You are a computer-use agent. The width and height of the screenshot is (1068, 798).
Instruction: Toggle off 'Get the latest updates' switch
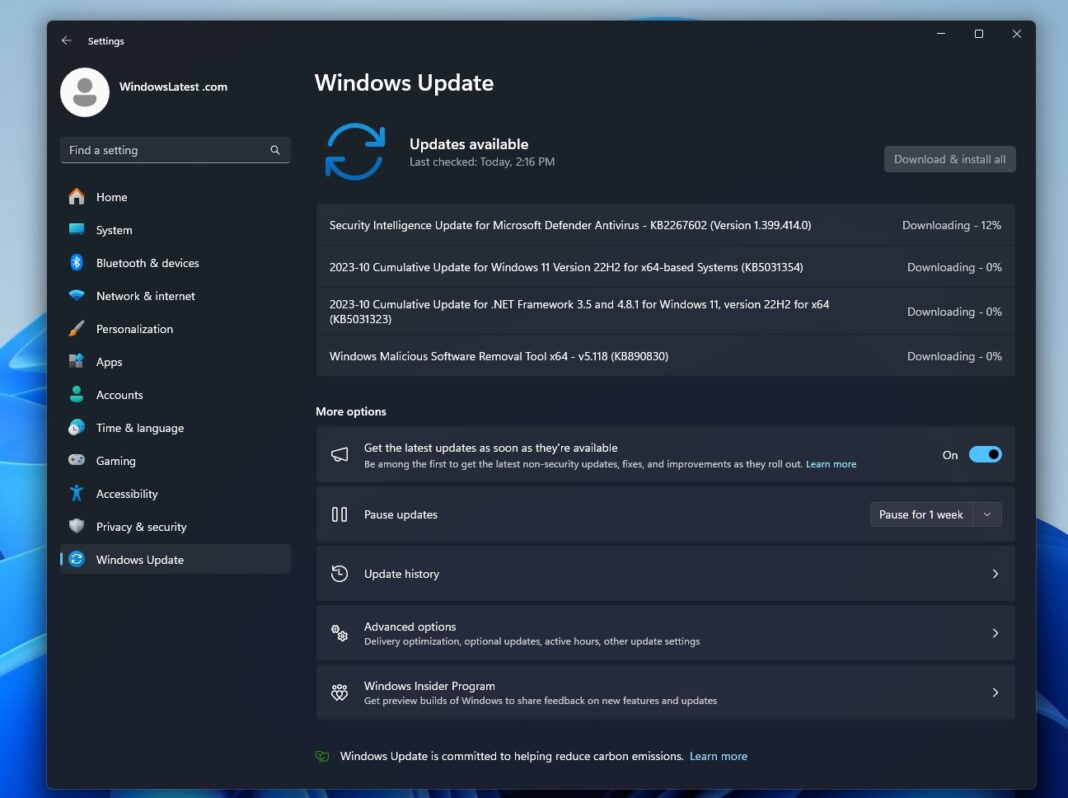pyautogui.click(x=985, y=454)
